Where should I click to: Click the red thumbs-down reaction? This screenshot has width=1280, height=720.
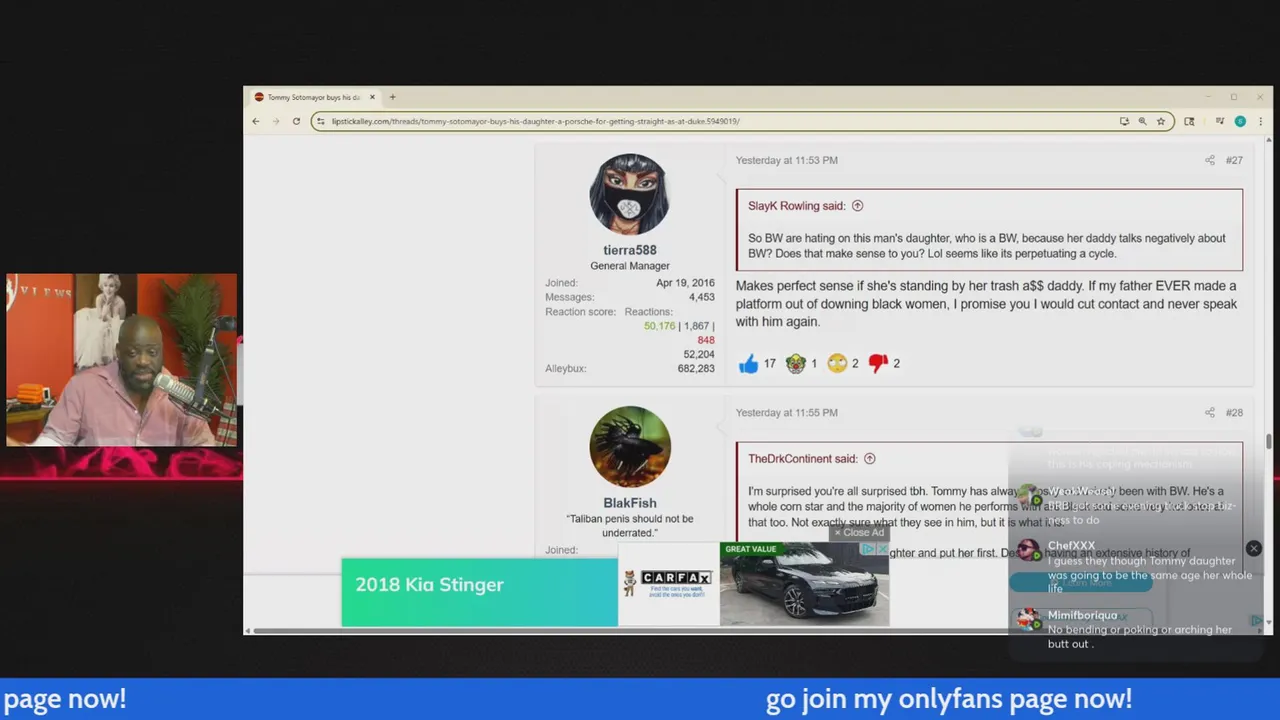click(x=878, y=363)
